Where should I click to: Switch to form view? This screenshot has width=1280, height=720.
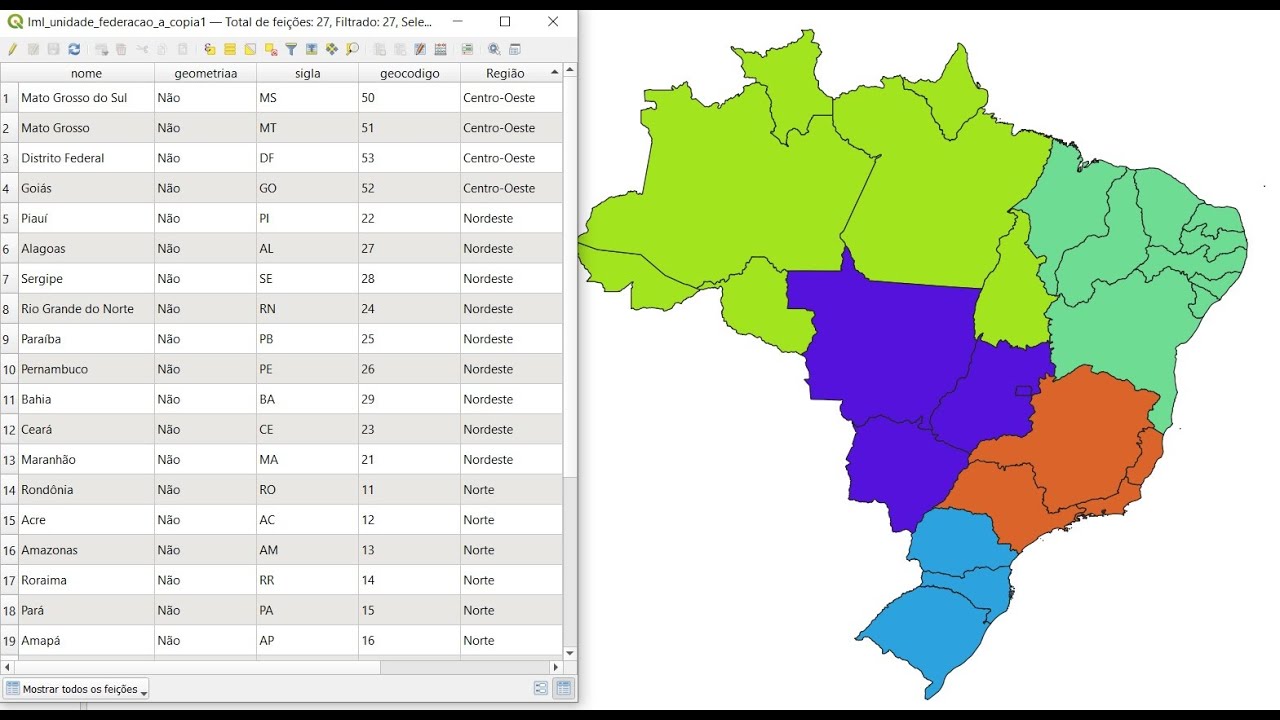coord(541,688)
